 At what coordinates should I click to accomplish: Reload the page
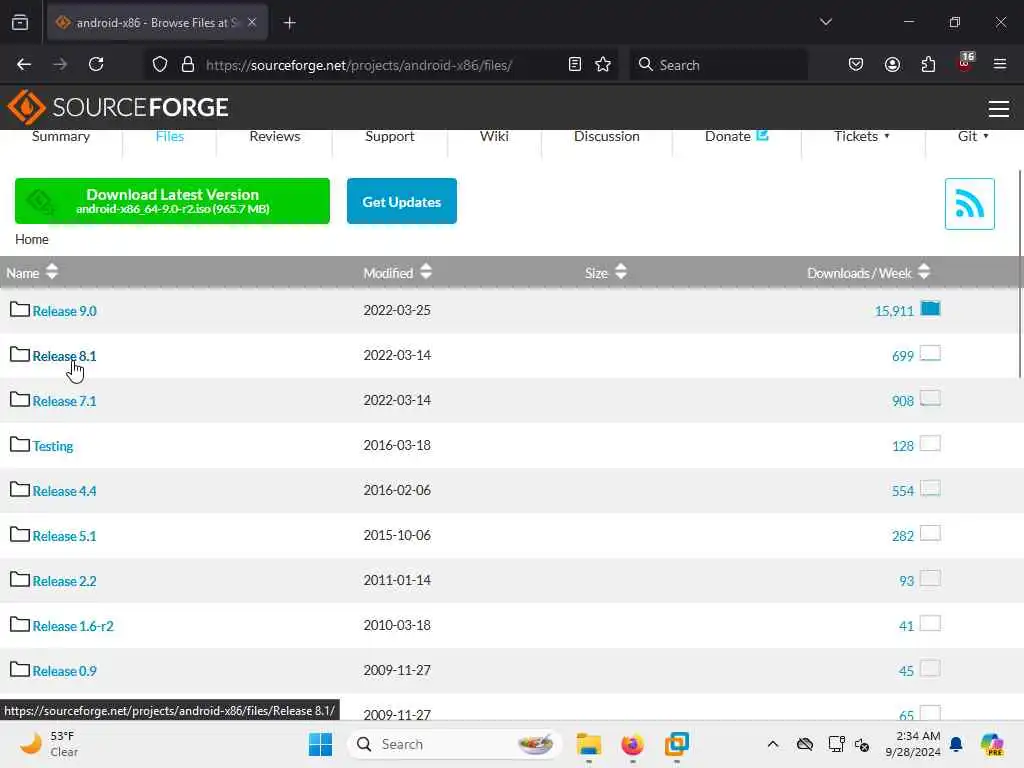(x=96, y=64)
